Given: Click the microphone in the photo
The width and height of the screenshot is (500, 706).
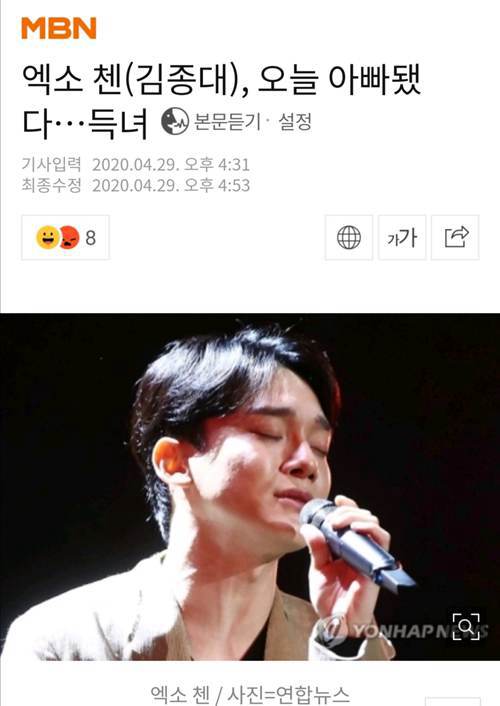Looking at the screenshot, I should point(358,542).
